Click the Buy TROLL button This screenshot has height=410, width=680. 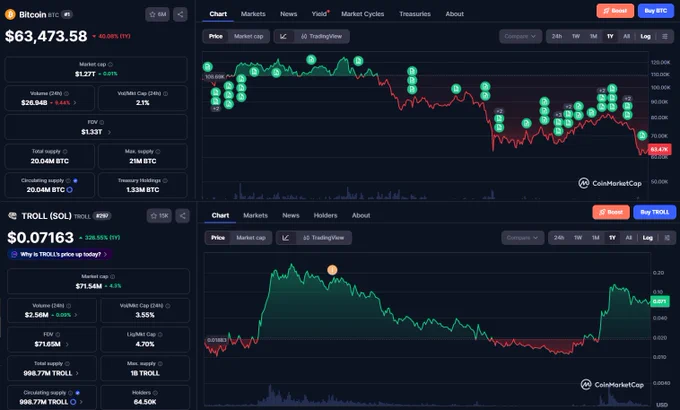coord(654,212)
